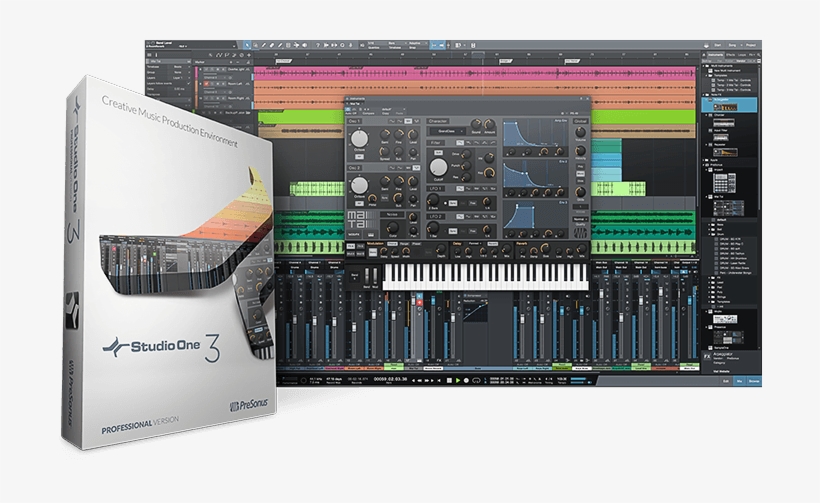The image size is (820, 503).
Task: Click the Mai Tai virtual keyboard
Action: click(x=485, y=277)
